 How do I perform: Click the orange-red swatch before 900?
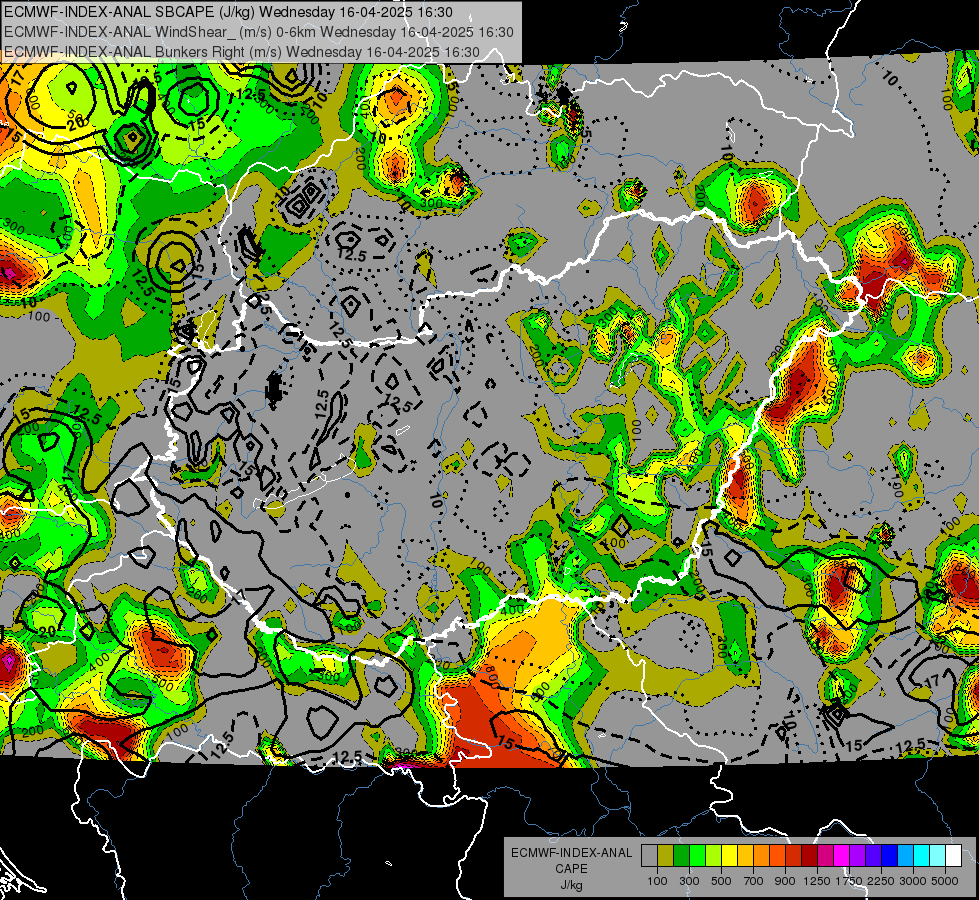click(x=777, y=856)
